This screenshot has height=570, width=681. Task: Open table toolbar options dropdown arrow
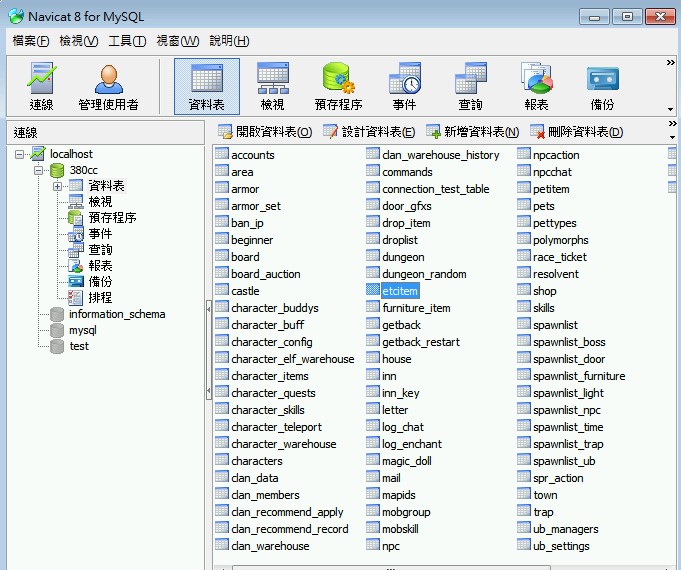point(672,137)
